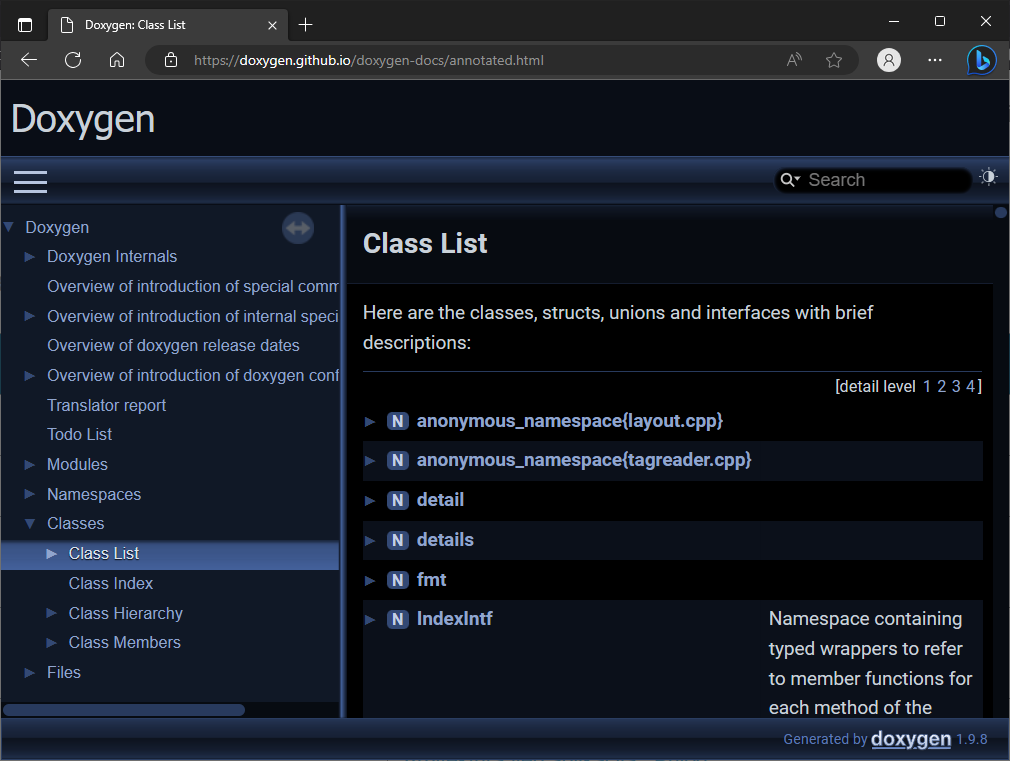
Task: Select the Doxygen: Class List tab
Action: (167, 25)
